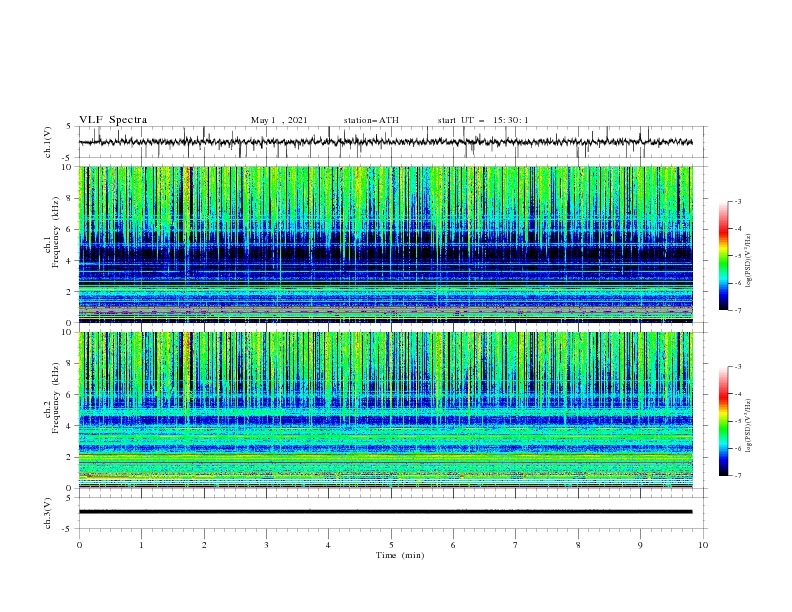Click the ch.2 PSD color bar
Viewport: 792px width, 612px height.
click(x=724, y=421)
